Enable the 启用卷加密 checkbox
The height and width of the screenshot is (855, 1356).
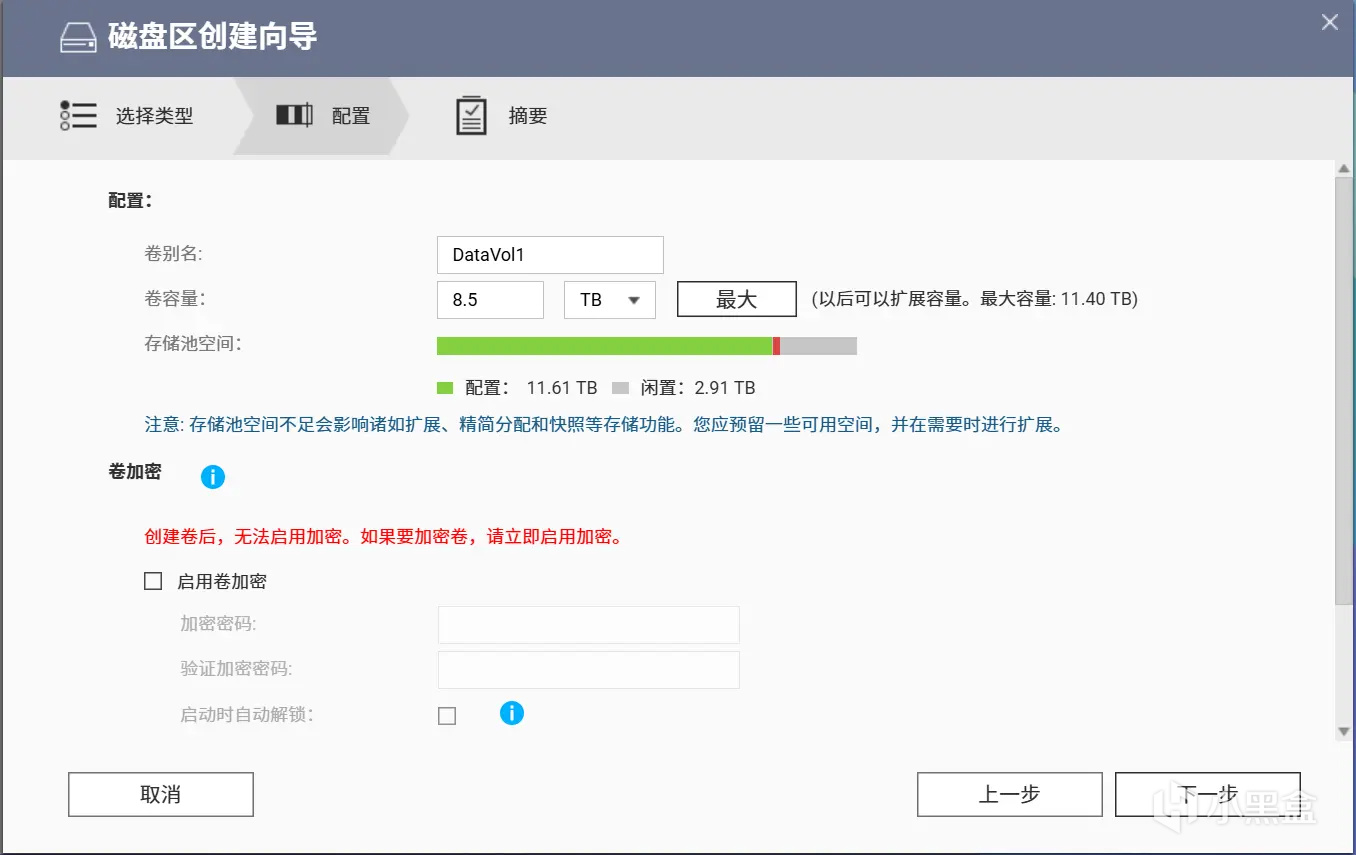[153, 581]
